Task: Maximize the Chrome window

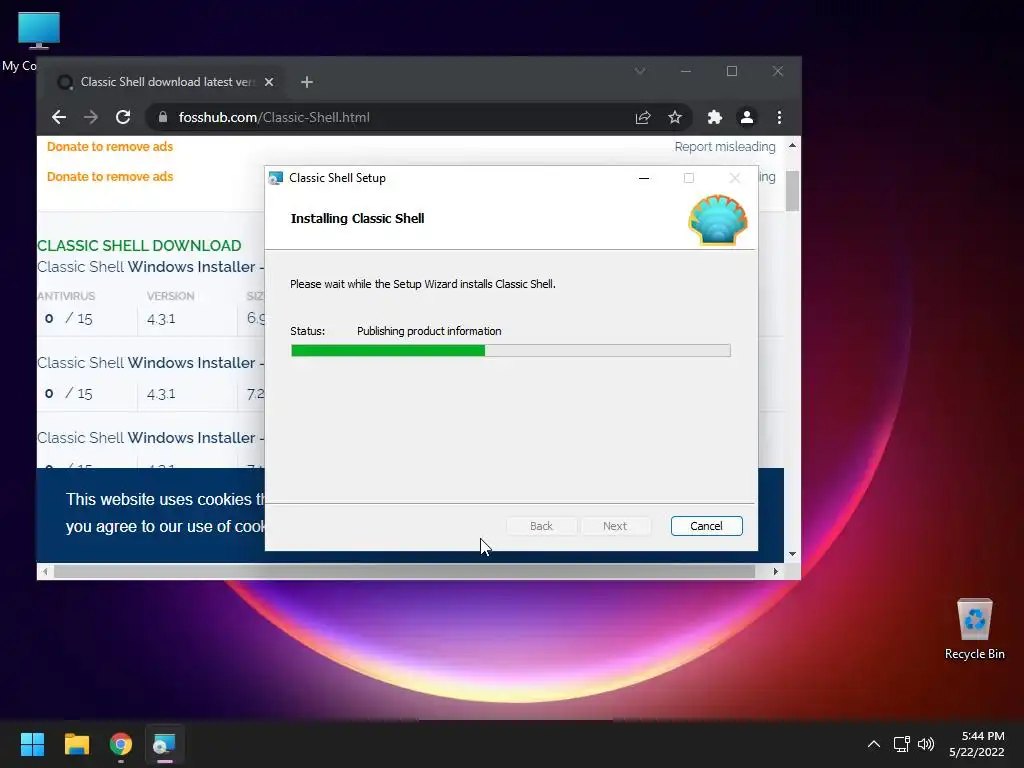Action: point(731,71)
